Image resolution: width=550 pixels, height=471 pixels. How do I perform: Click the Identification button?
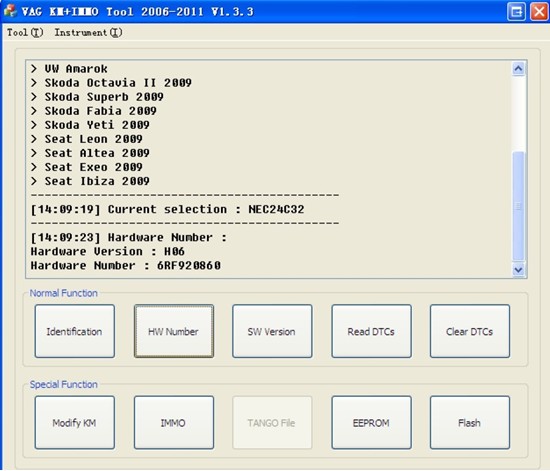point(75,331)
